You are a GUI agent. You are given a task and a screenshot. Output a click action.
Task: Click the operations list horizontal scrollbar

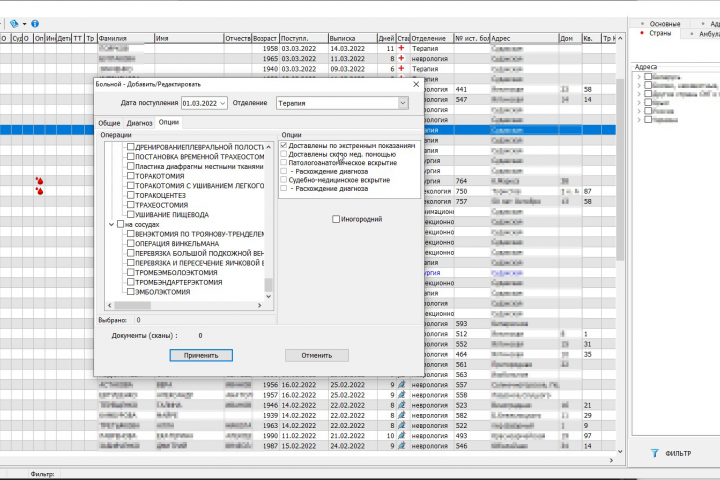click(184, 305)
